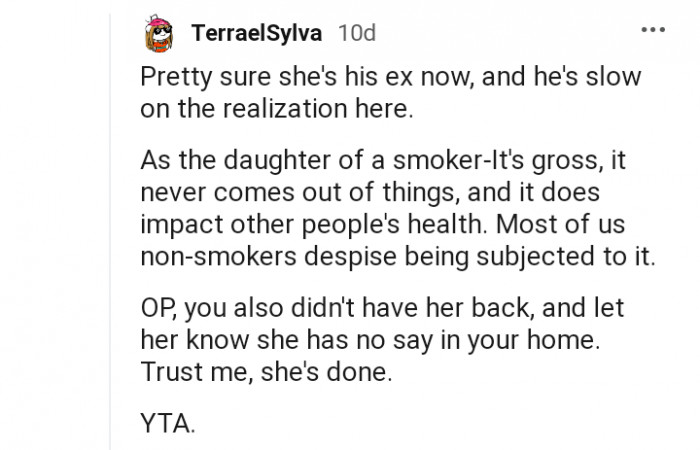Click the line 'on the realization here.'
This screenshot has width=700, height=450.
tap(275, 109)
